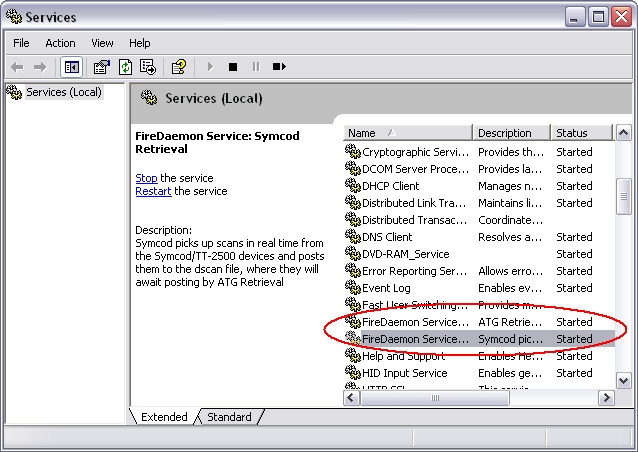Switch to the Extended tab
This screenshot has height=452, width=638.
coord(164,417)
